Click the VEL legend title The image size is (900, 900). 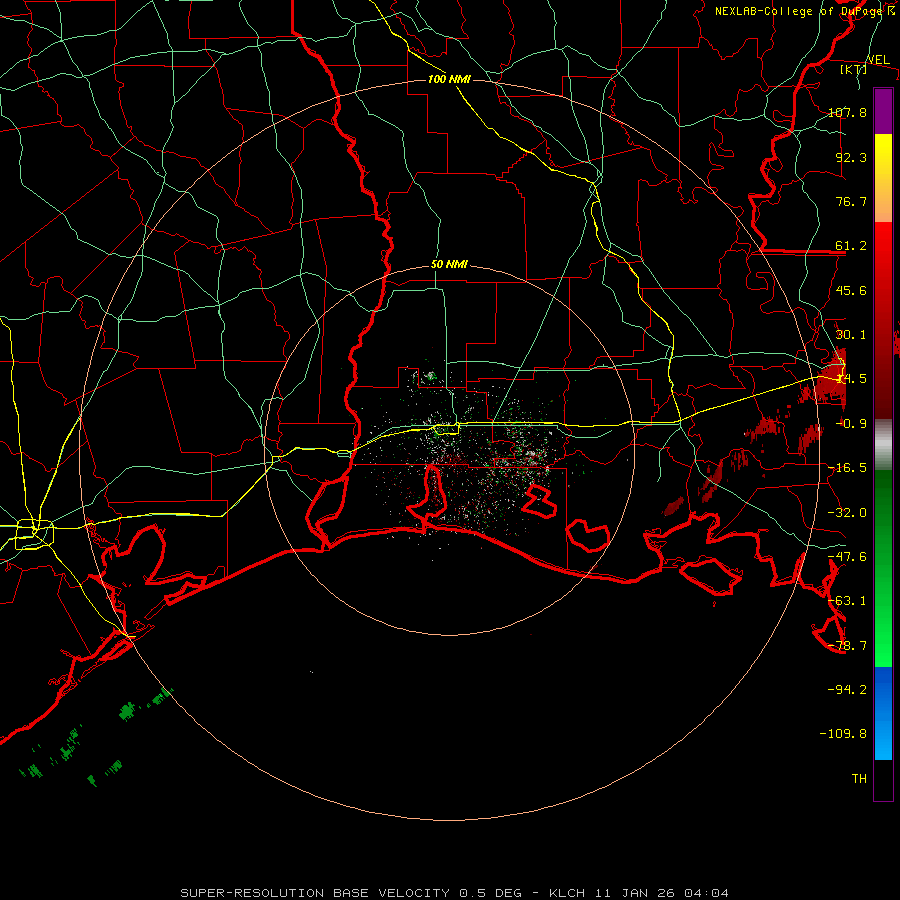click(878, 60)
